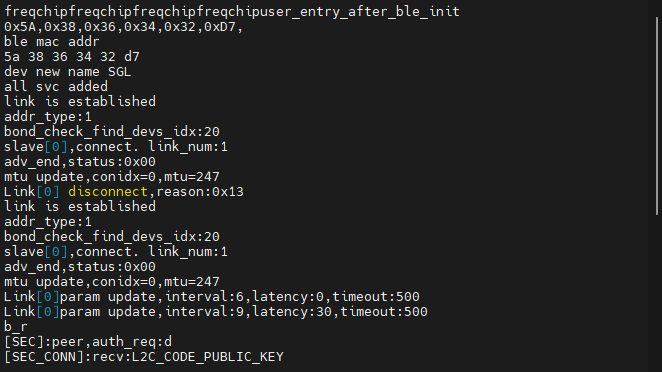The height and width of the screenshot is (372, 662).
Task: Click the param update line with interval:6
Action: pos(212,296)
